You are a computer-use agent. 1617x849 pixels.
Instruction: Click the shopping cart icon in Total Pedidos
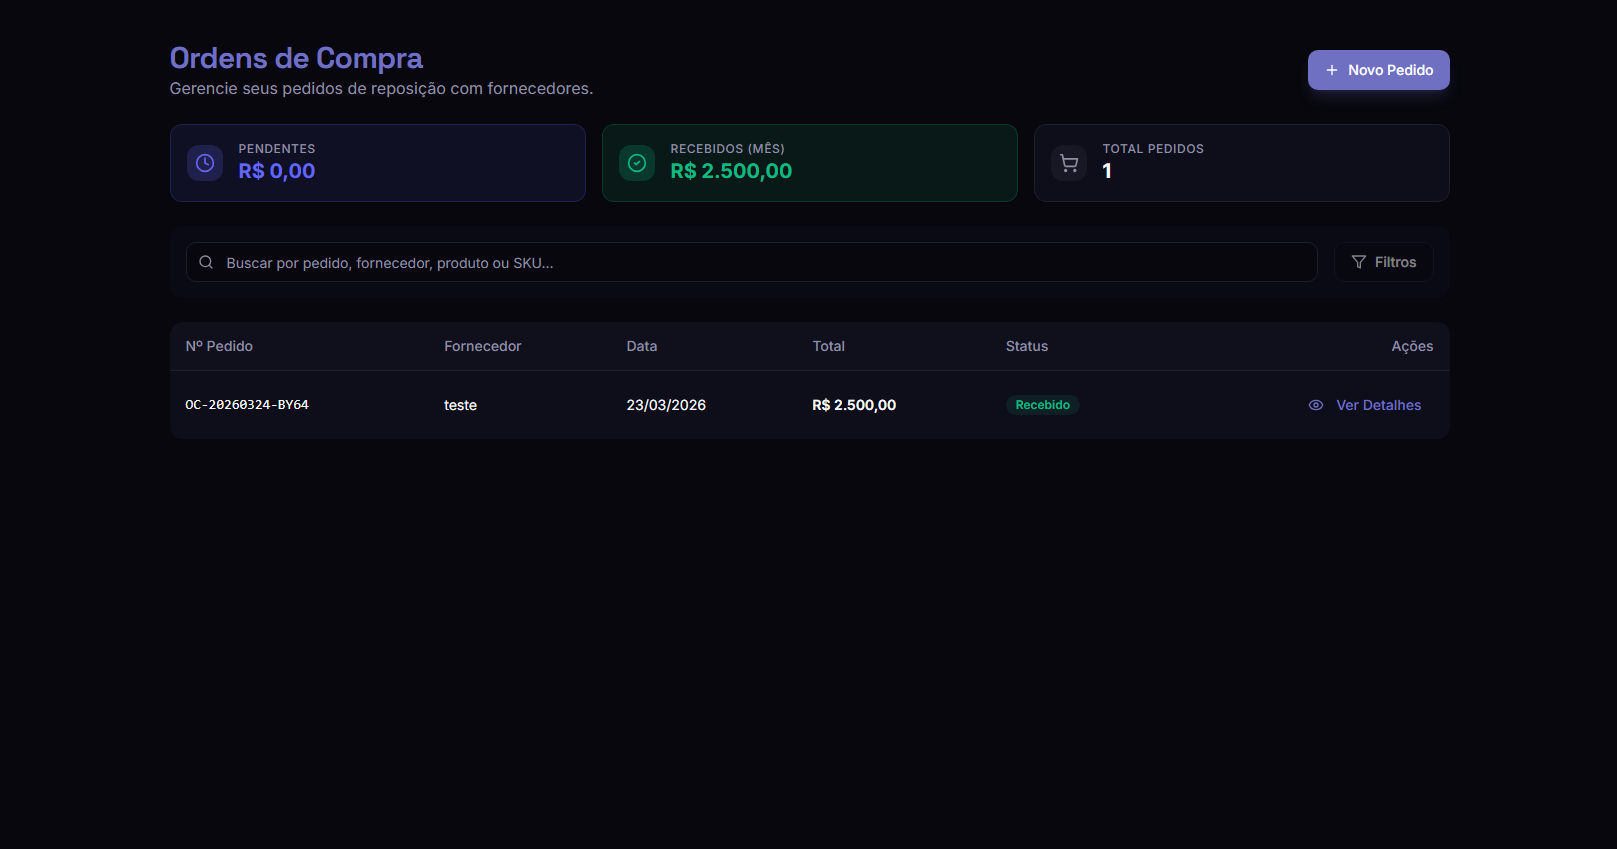pos(1069,163)
